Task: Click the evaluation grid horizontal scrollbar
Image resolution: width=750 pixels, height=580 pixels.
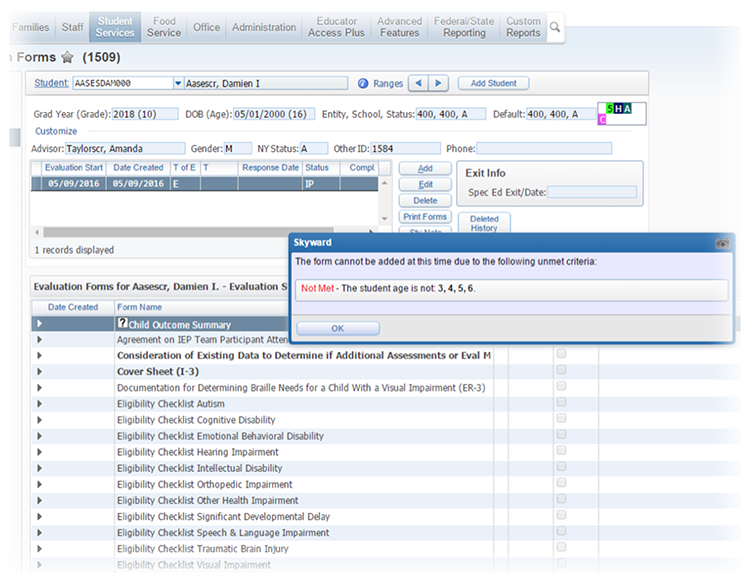Action: click(188, 232)
